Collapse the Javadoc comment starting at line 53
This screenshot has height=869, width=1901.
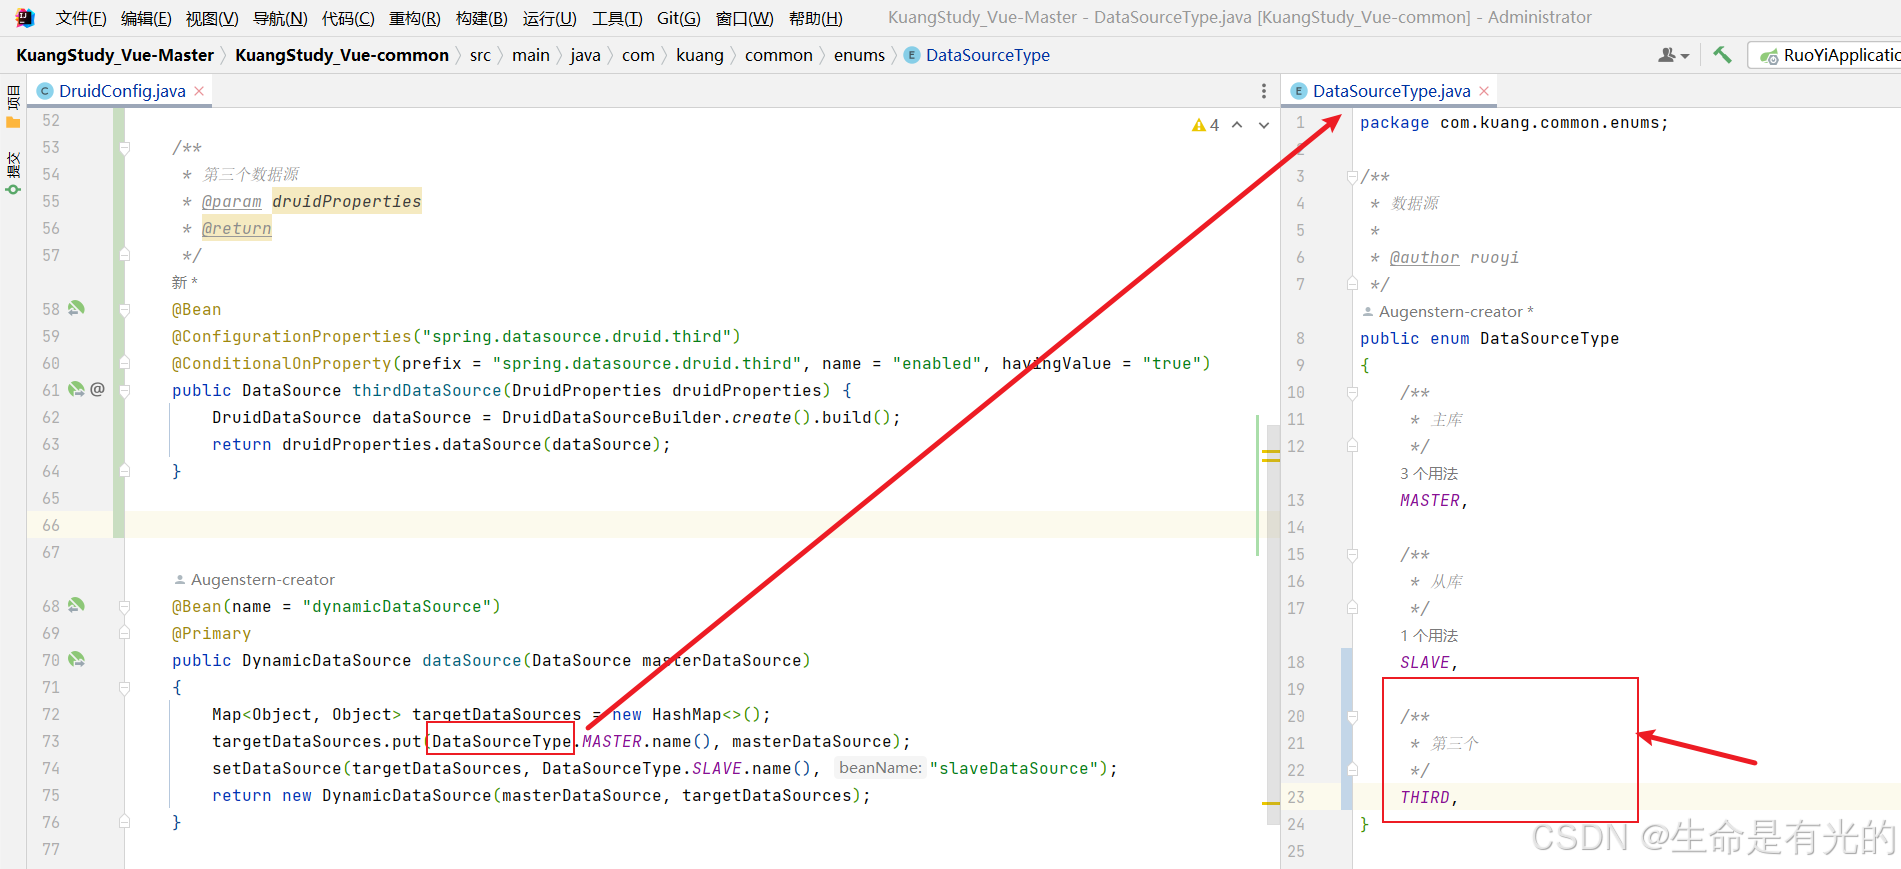(x=125, y=147)
